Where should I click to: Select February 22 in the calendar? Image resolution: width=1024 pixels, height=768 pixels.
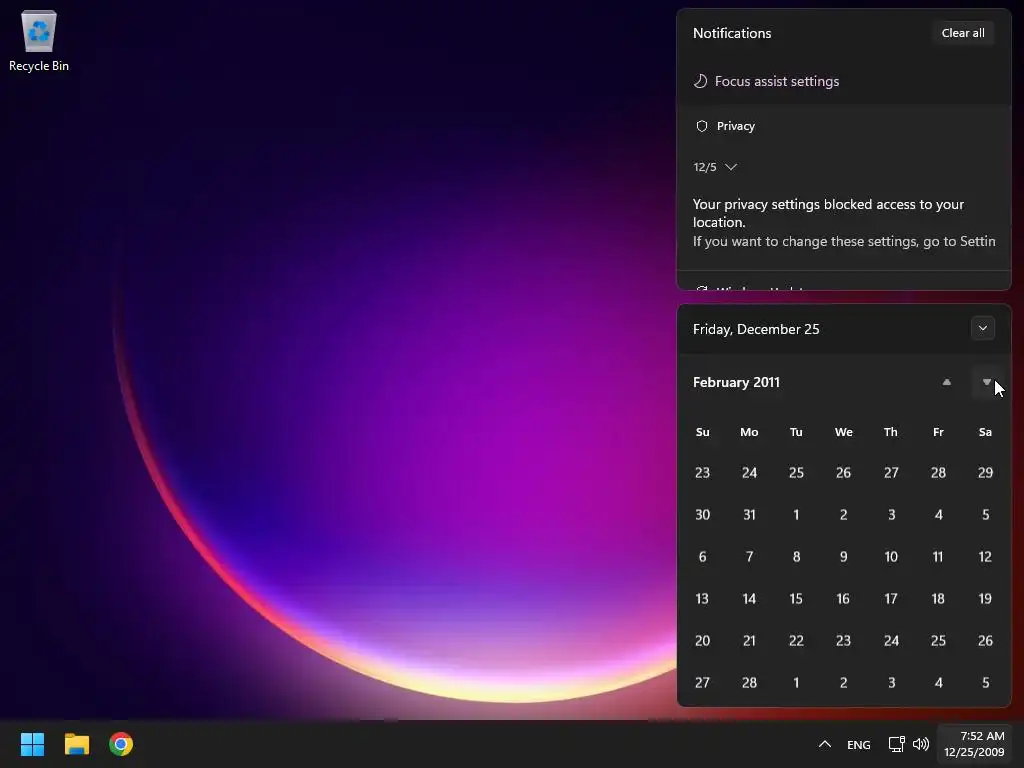point(796,641)
